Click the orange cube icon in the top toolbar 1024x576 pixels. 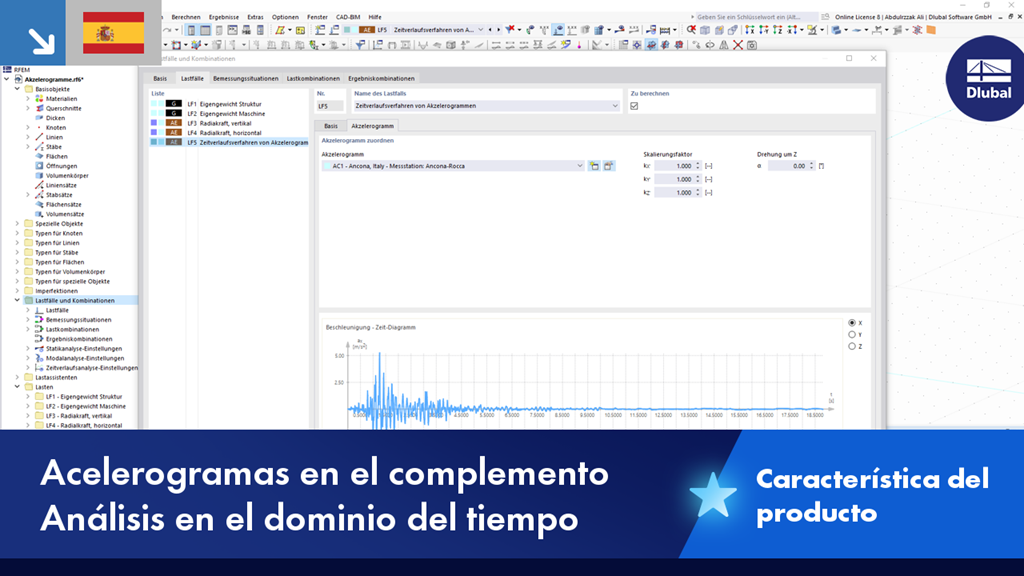tap(931, 30)
